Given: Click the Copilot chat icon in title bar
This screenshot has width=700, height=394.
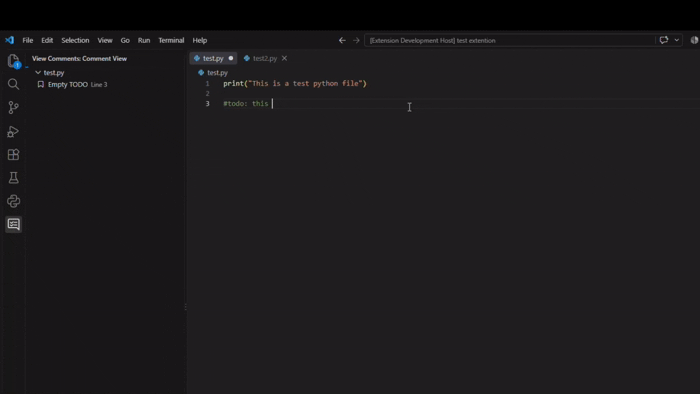Looking at the screenshot, I should point(664,40).
